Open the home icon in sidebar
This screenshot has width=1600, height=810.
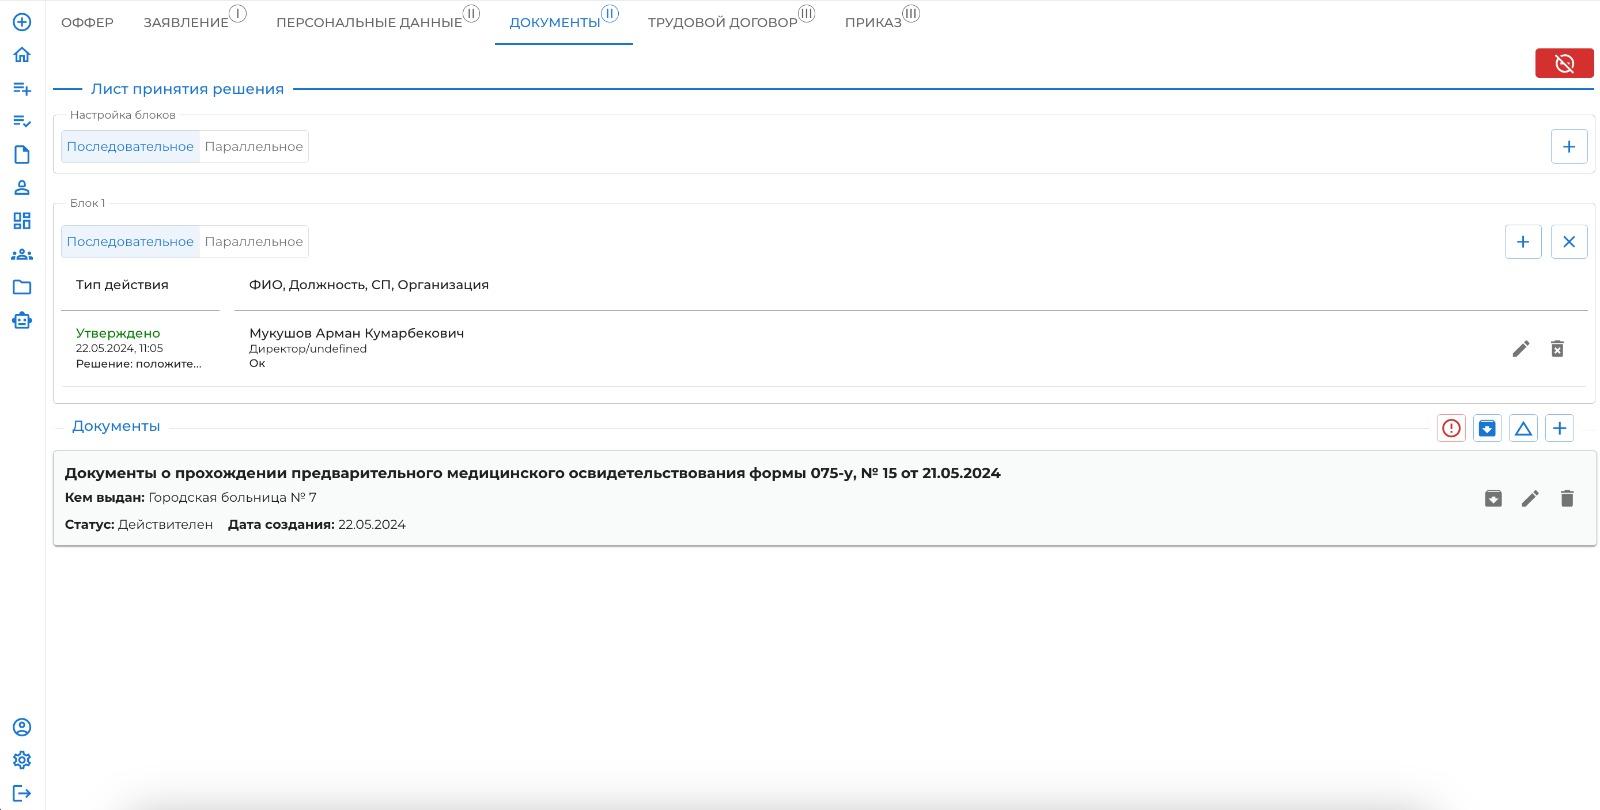pos(22,55)
